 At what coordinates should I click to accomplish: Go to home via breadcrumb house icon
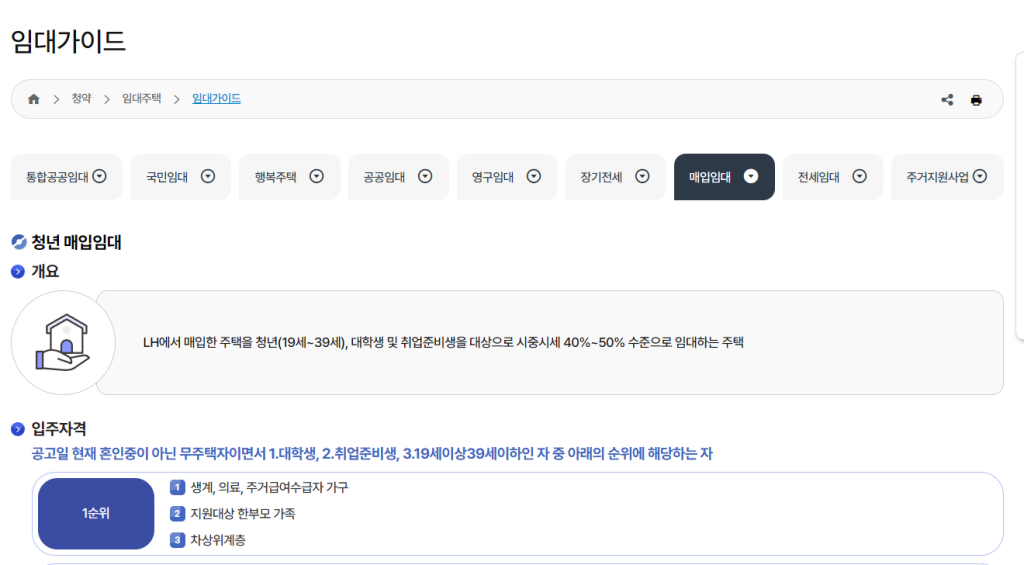pyautogui.click(x=34, y=99)
